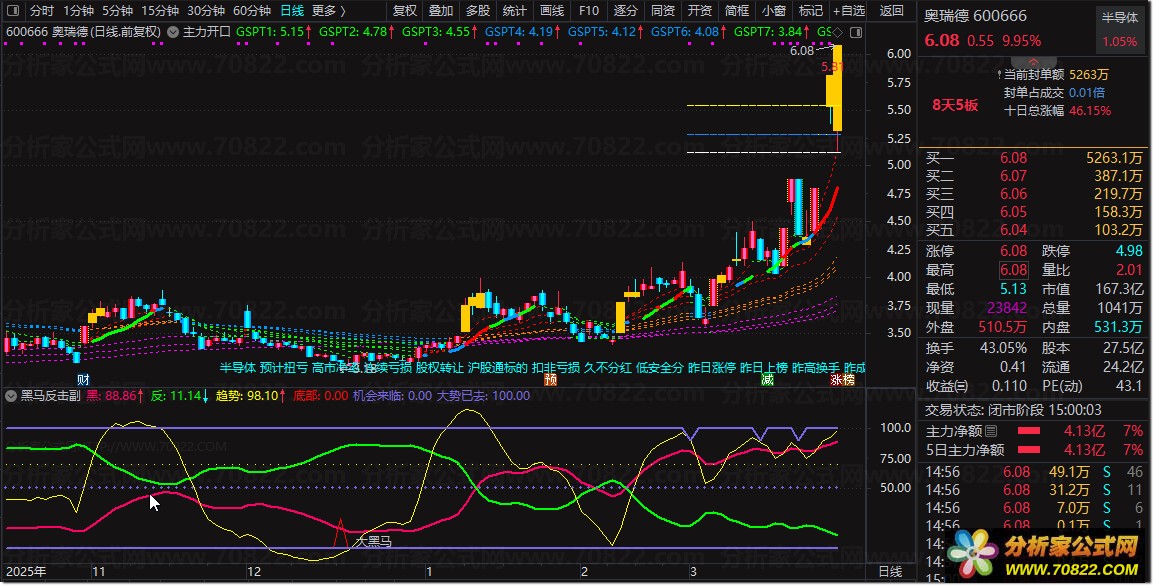The width and height of the screenshot is (1155, 586).
Task: Click the 买一 price 6.08
Action: [x=1014, y=158]
